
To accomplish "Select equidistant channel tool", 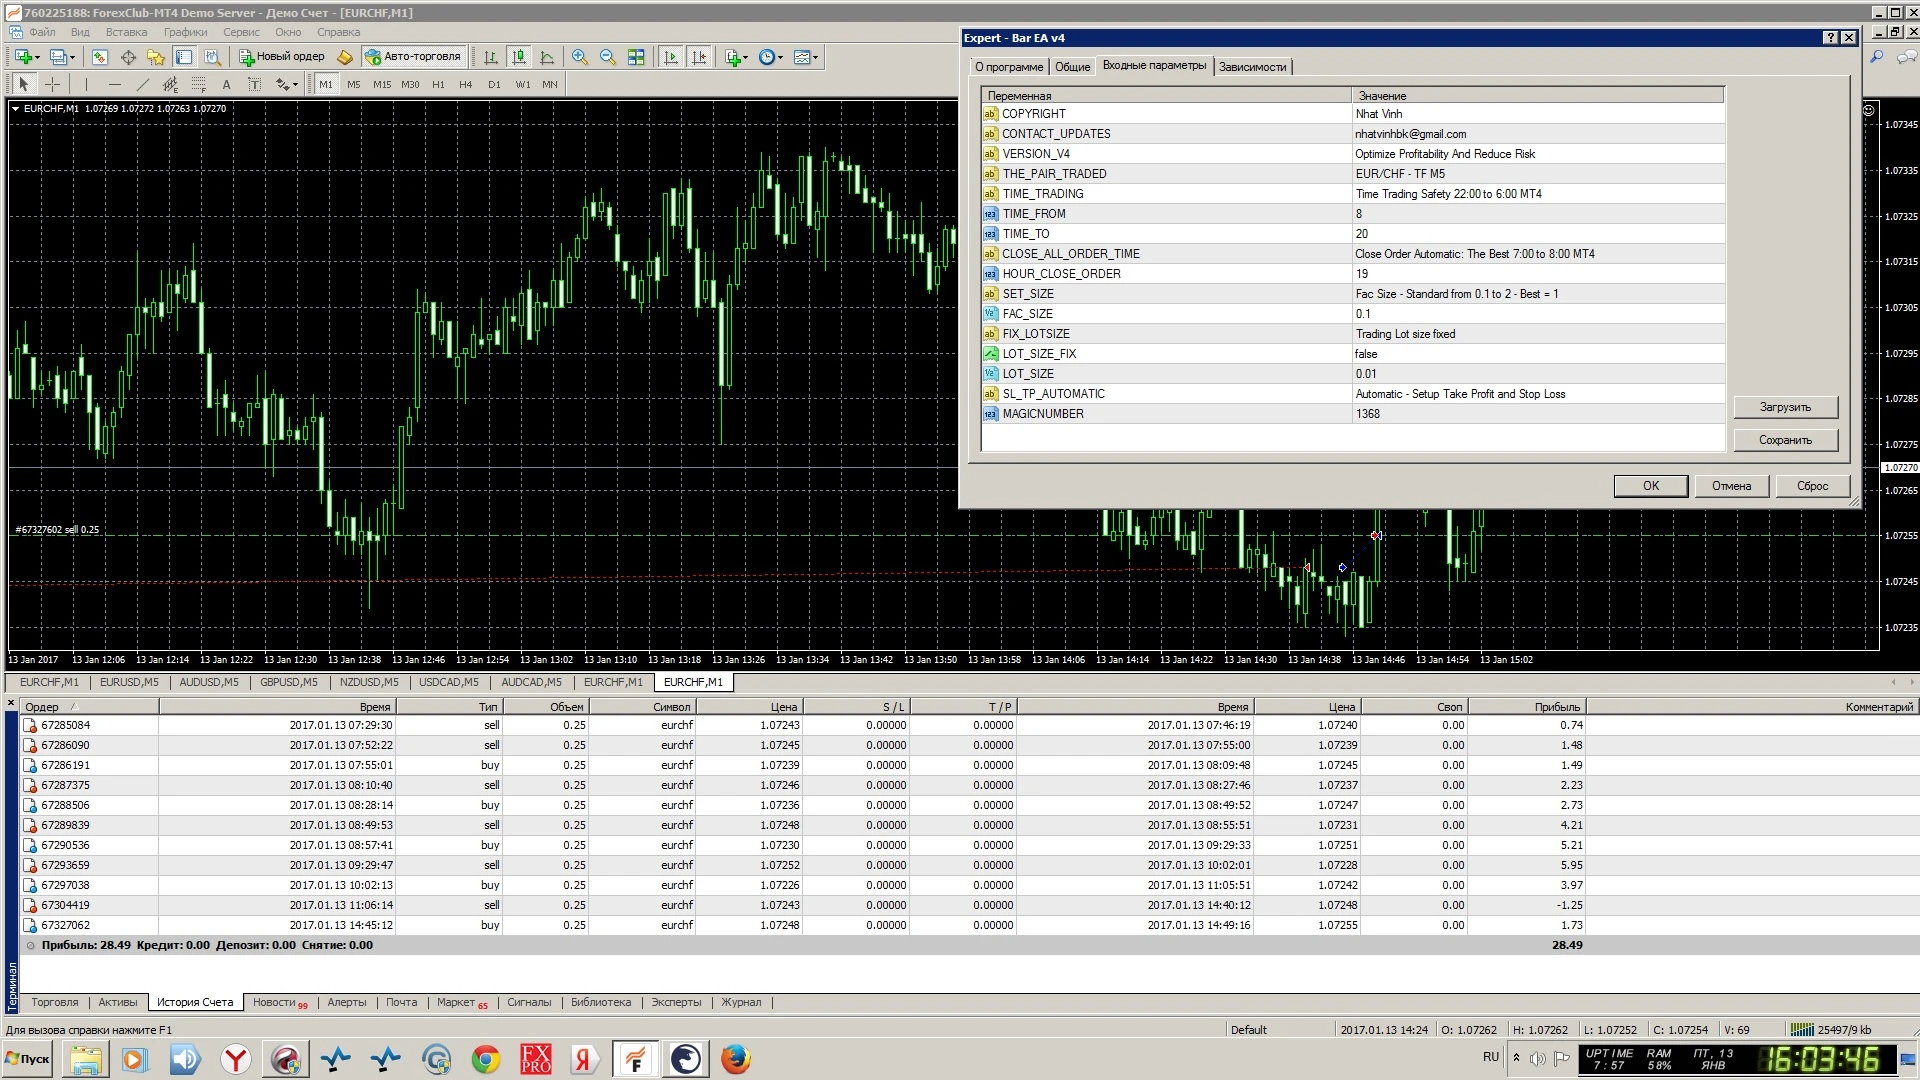I will 170,84.
